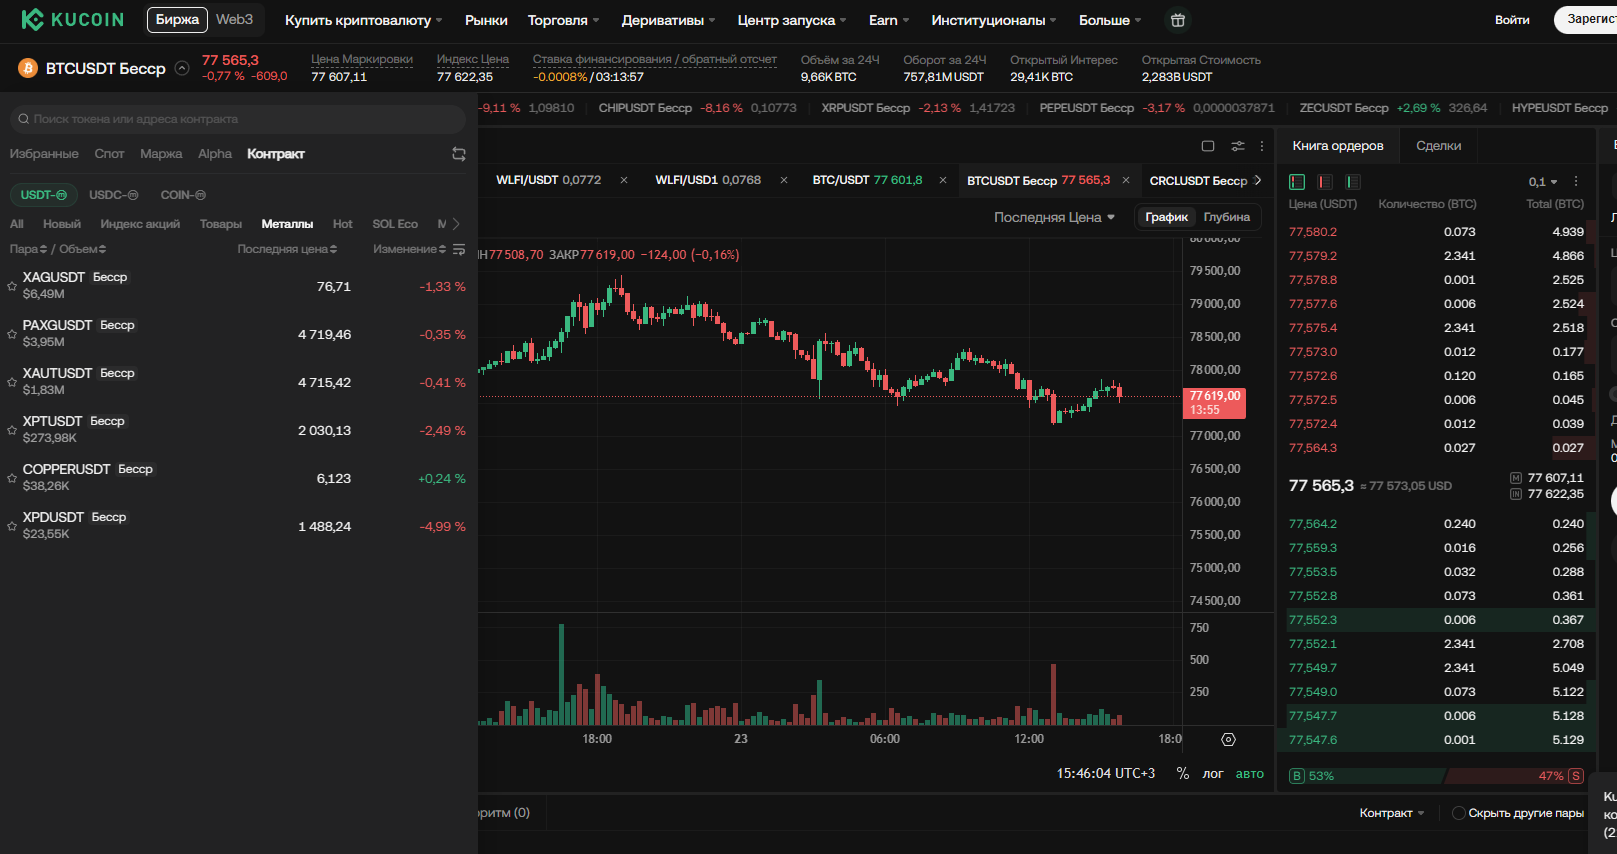The width and height of the screenshot is (1617, 854).
Task: Open the order book three-dot menu
Action: (1576, 182)
